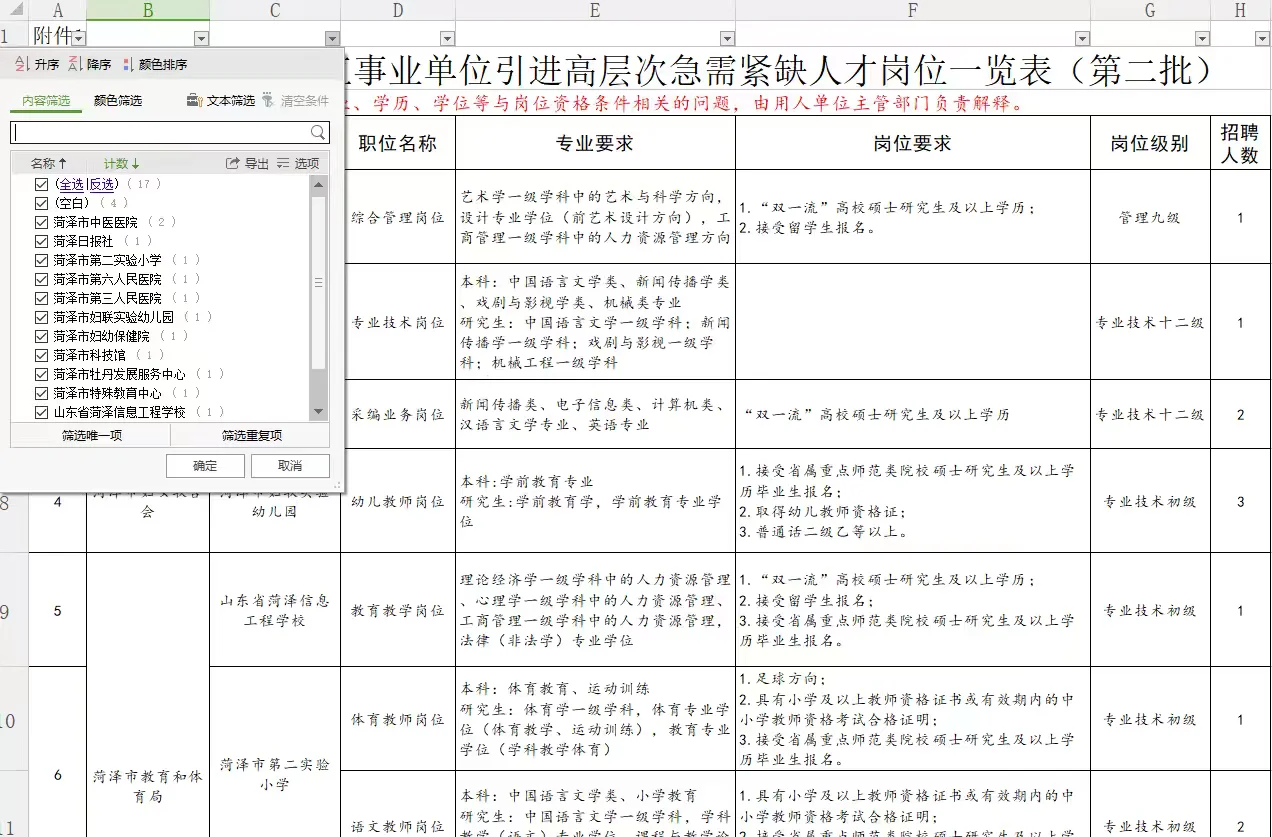Viewport: 1272px width, 837px height.
Task: Click the filter list scrollbar thumb
Action: (x=319, y=283)
